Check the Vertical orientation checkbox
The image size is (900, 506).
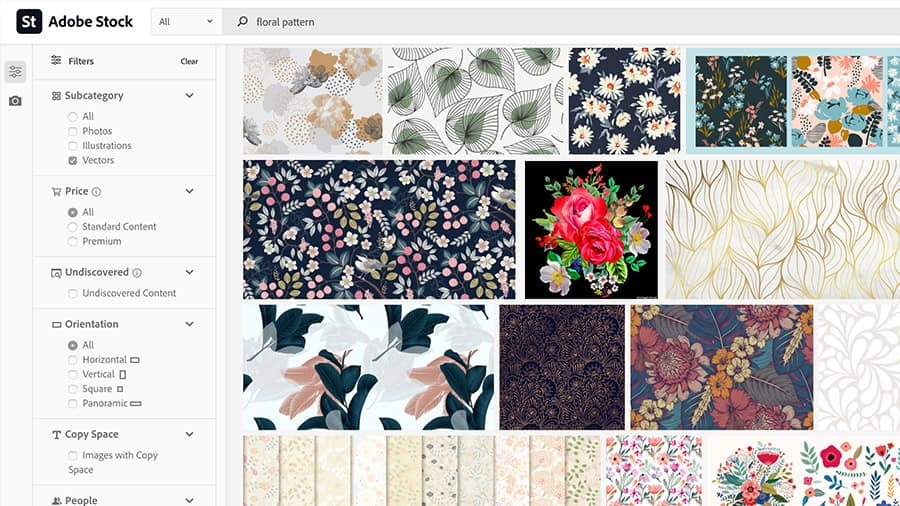pyautogui.click(x=72, y=375)
